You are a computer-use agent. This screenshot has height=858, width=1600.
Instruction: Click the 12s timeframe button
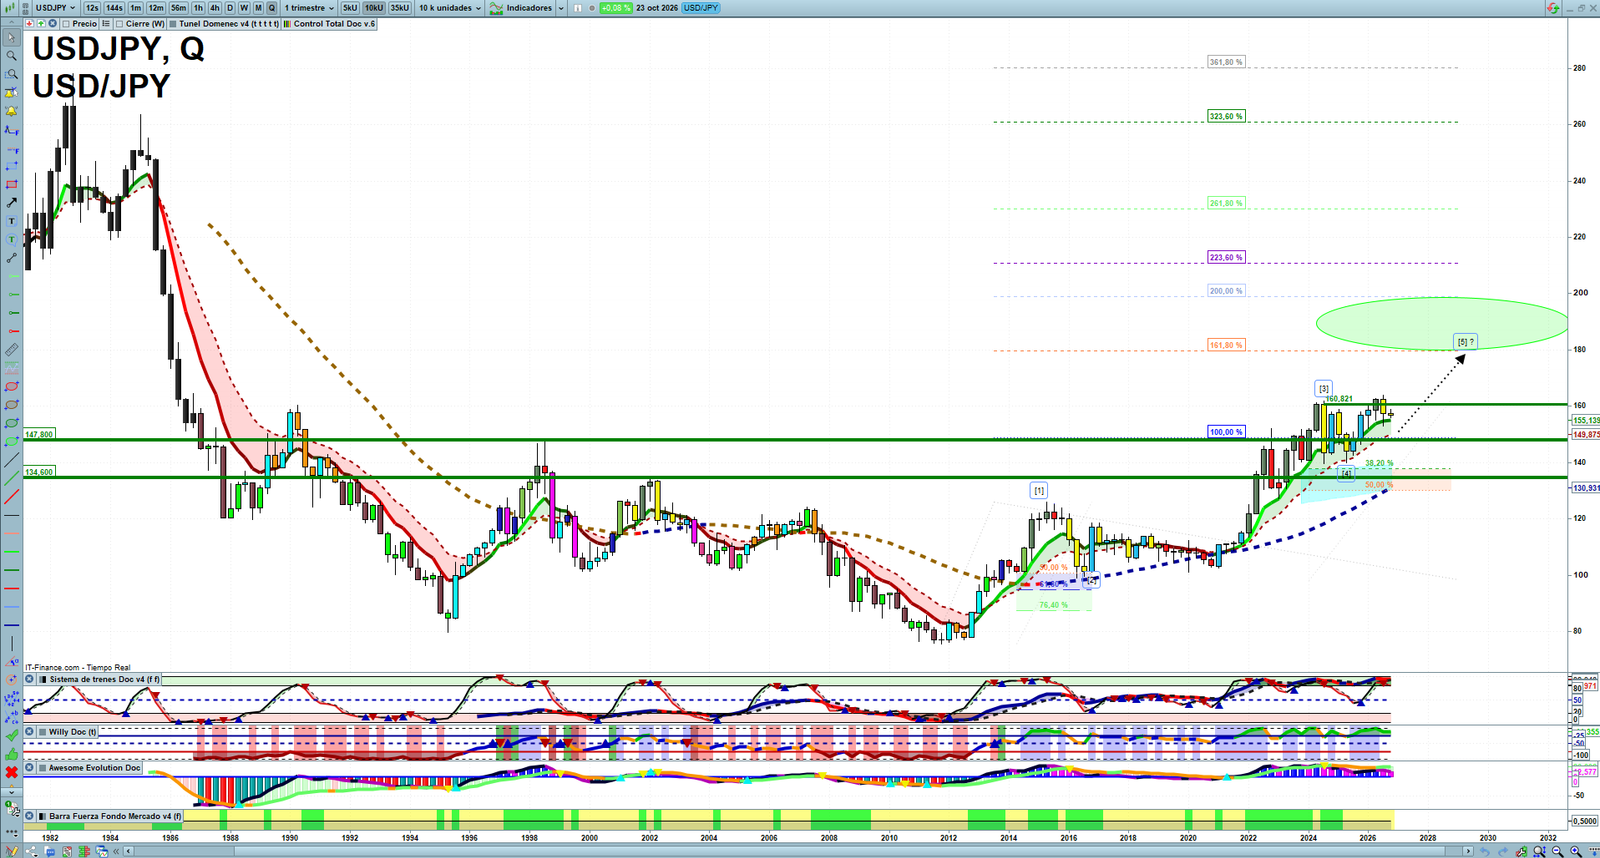pyautogui.click(x=92, y=8)
